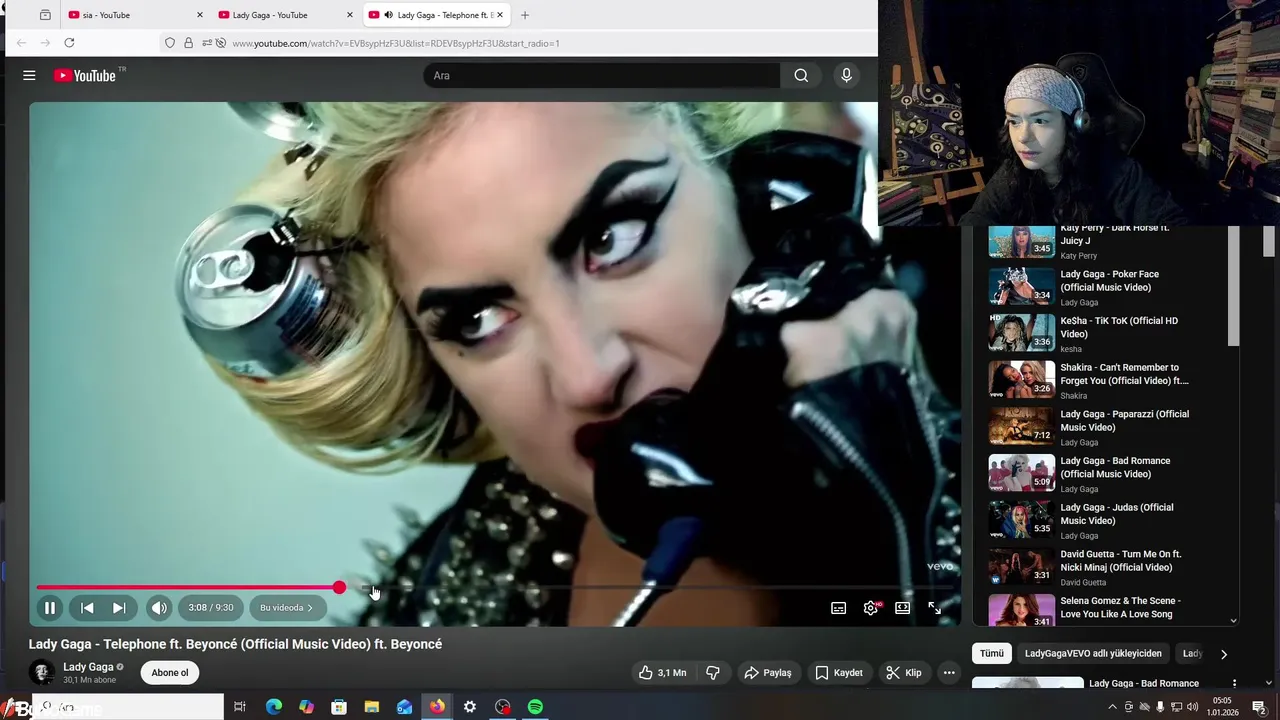This screenshot has width=1280, height=720.
Task: Open Windows Settings gear in taskbar
Action: (469, 707)
